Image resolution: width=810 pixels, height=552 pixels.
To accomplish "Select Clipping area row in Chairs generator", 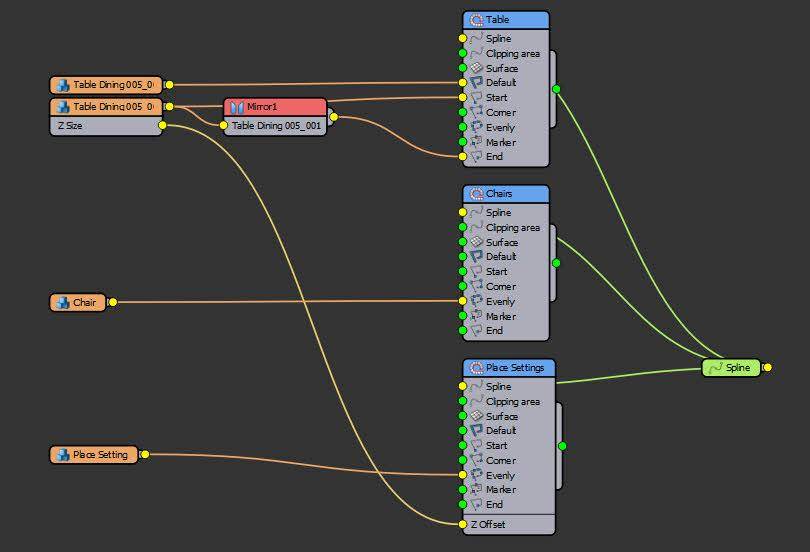I will [x=512, y=228].
